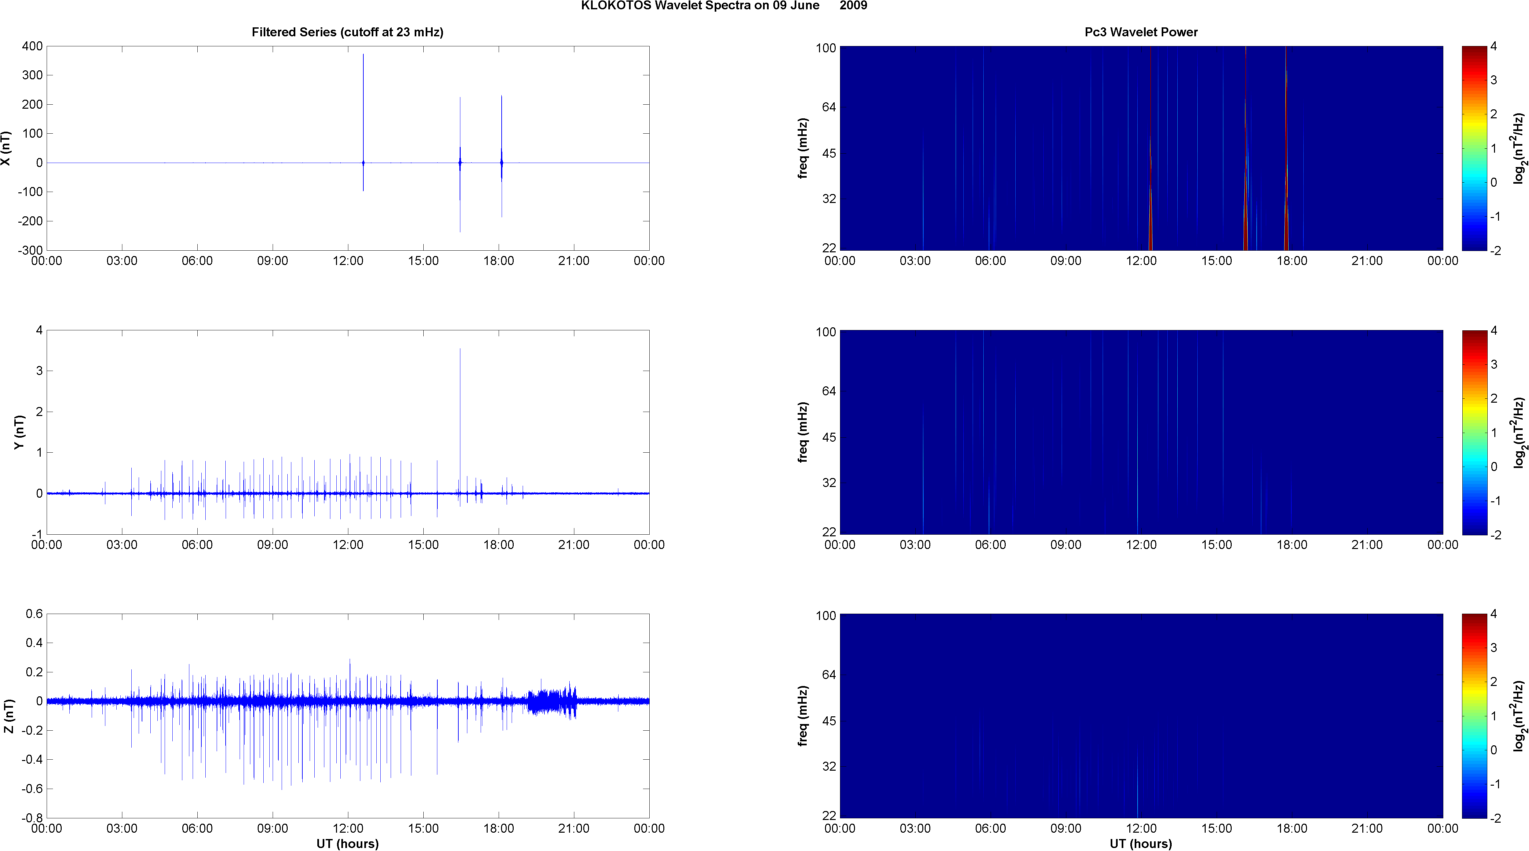Select the Z series noise burst before 21:00
The height and width of the screenshot is (851, 1529).
(552, 700)
